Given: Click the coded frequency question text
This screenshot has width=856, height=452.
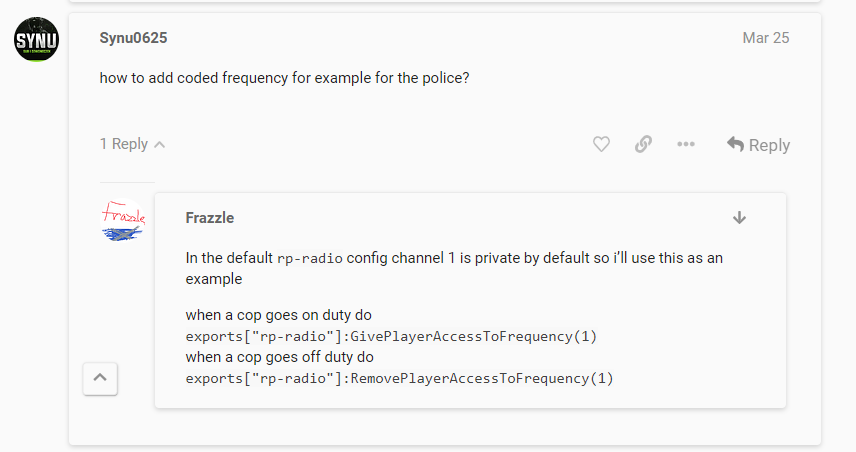Looking at the screenshot, I should (284, 77).
